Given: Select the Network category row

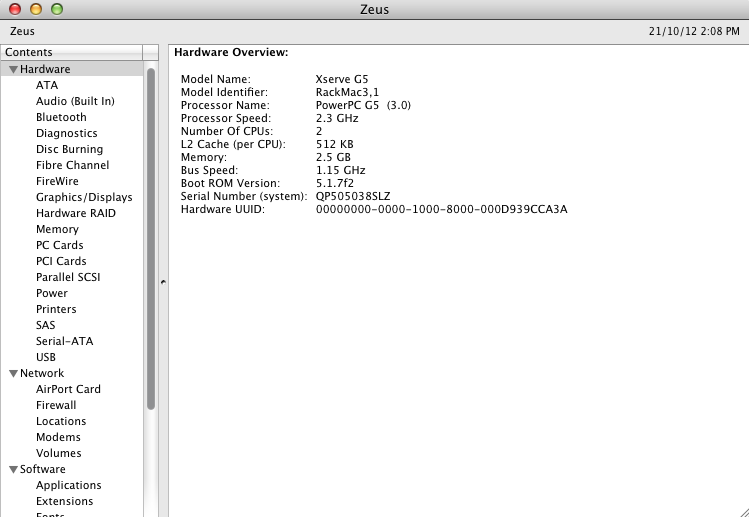Looking at the screenshot, I should (x=72, y=373).
